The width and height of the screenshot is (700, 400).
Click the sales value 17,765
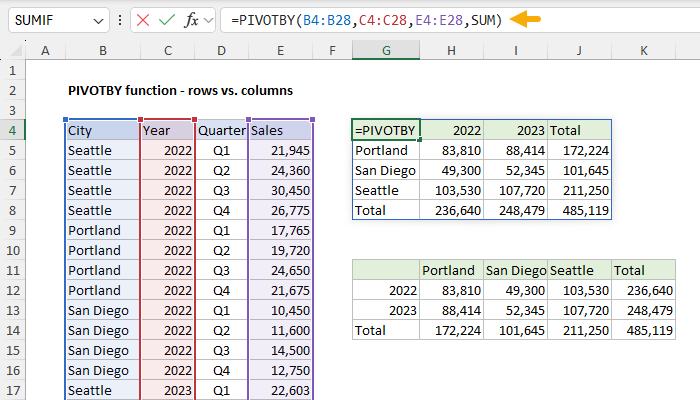point(280,230)
